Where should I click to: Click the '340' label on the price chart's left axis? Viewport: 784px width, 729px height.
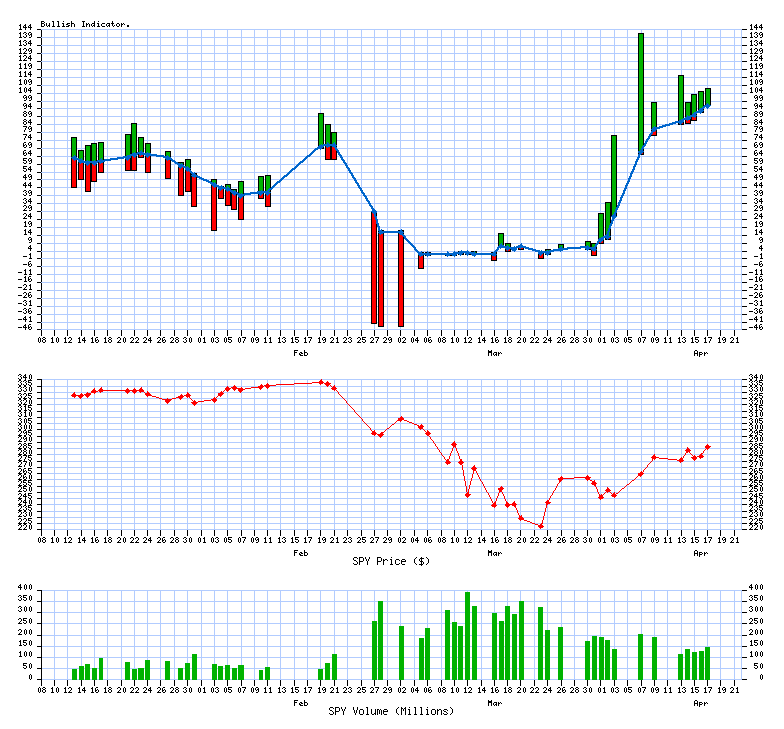(x=26, y=378)
